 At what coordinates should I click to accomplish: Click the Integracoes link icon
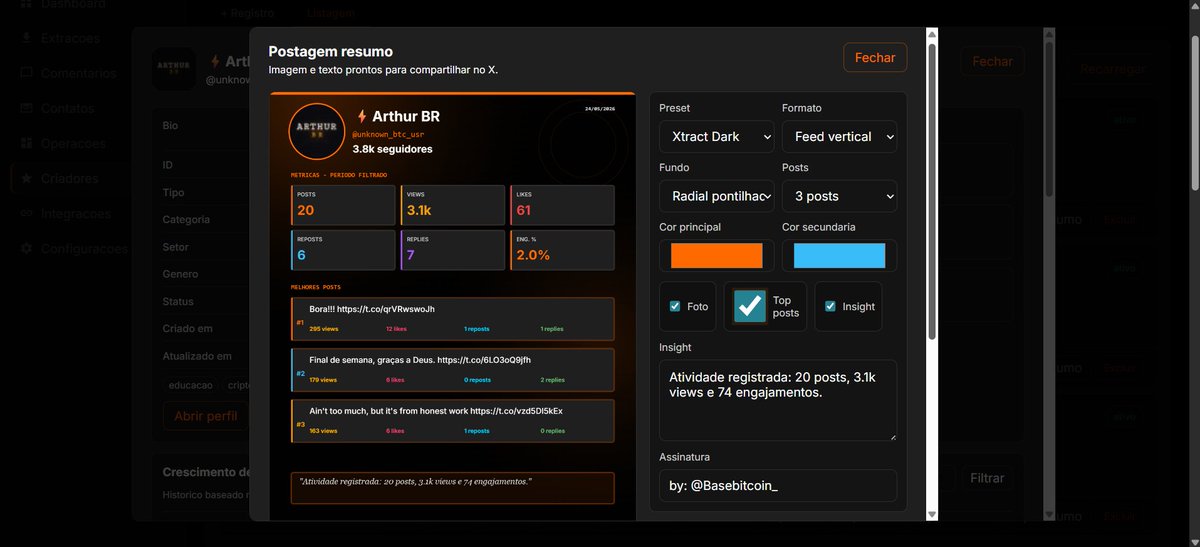coord(26,213)
